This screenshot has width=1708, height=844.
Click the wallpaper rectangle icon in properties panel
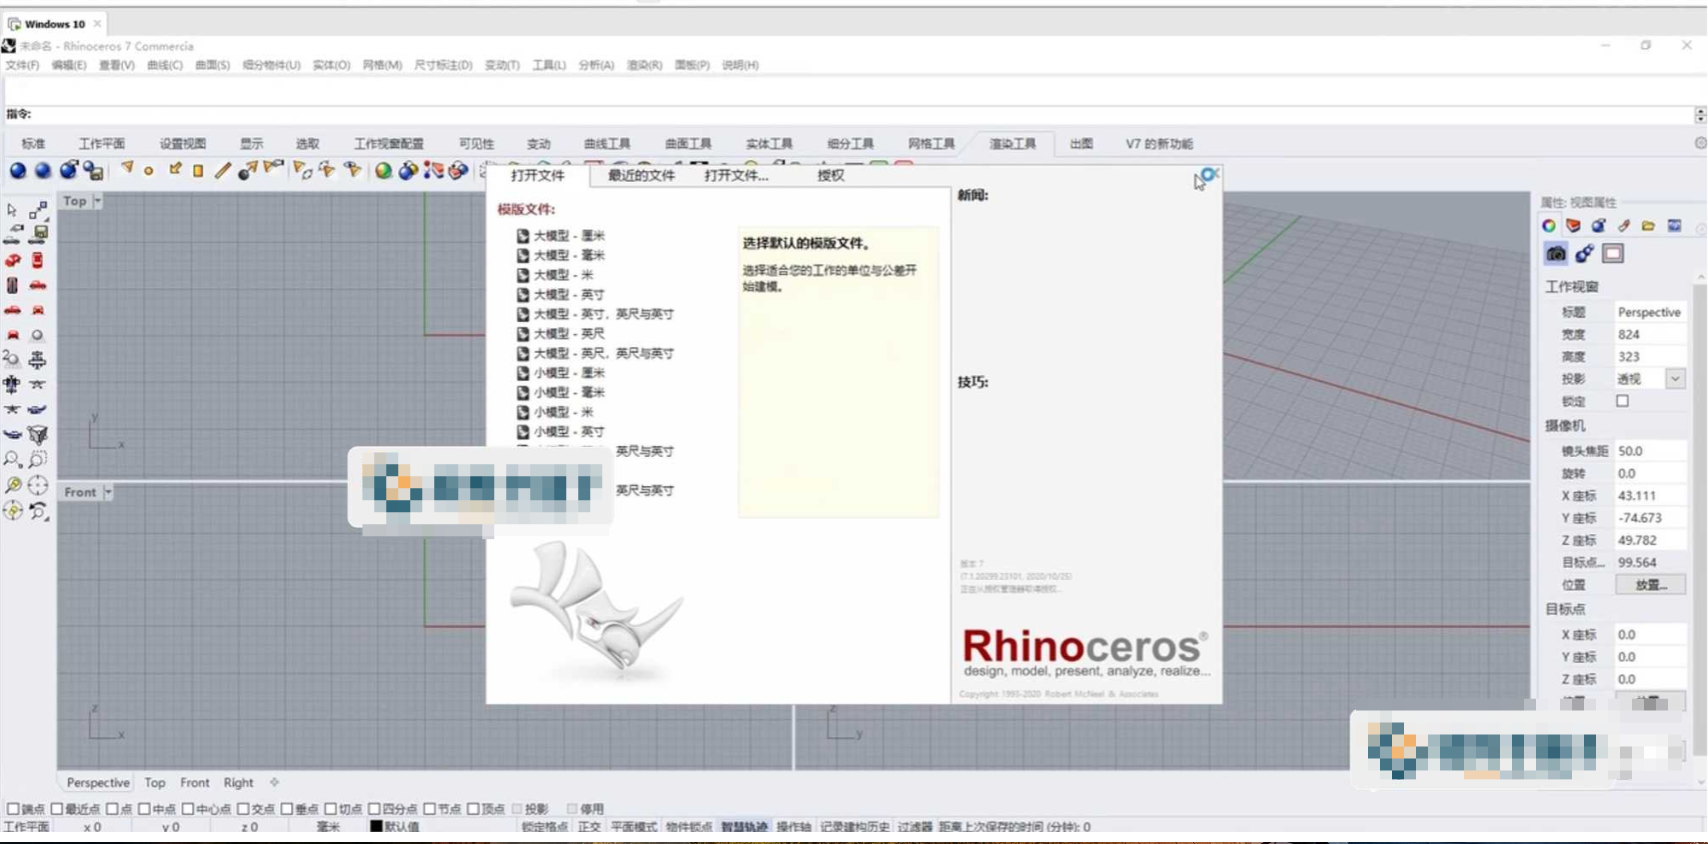(x=1613, y=254)
